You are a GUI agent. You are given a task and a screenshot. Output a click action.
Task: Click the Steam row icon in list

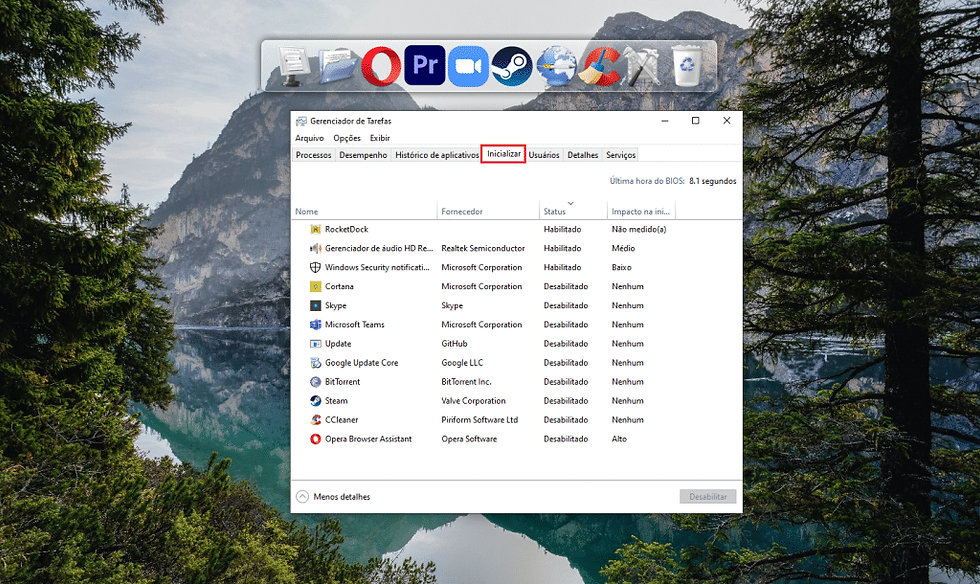(x=316, y=401)
